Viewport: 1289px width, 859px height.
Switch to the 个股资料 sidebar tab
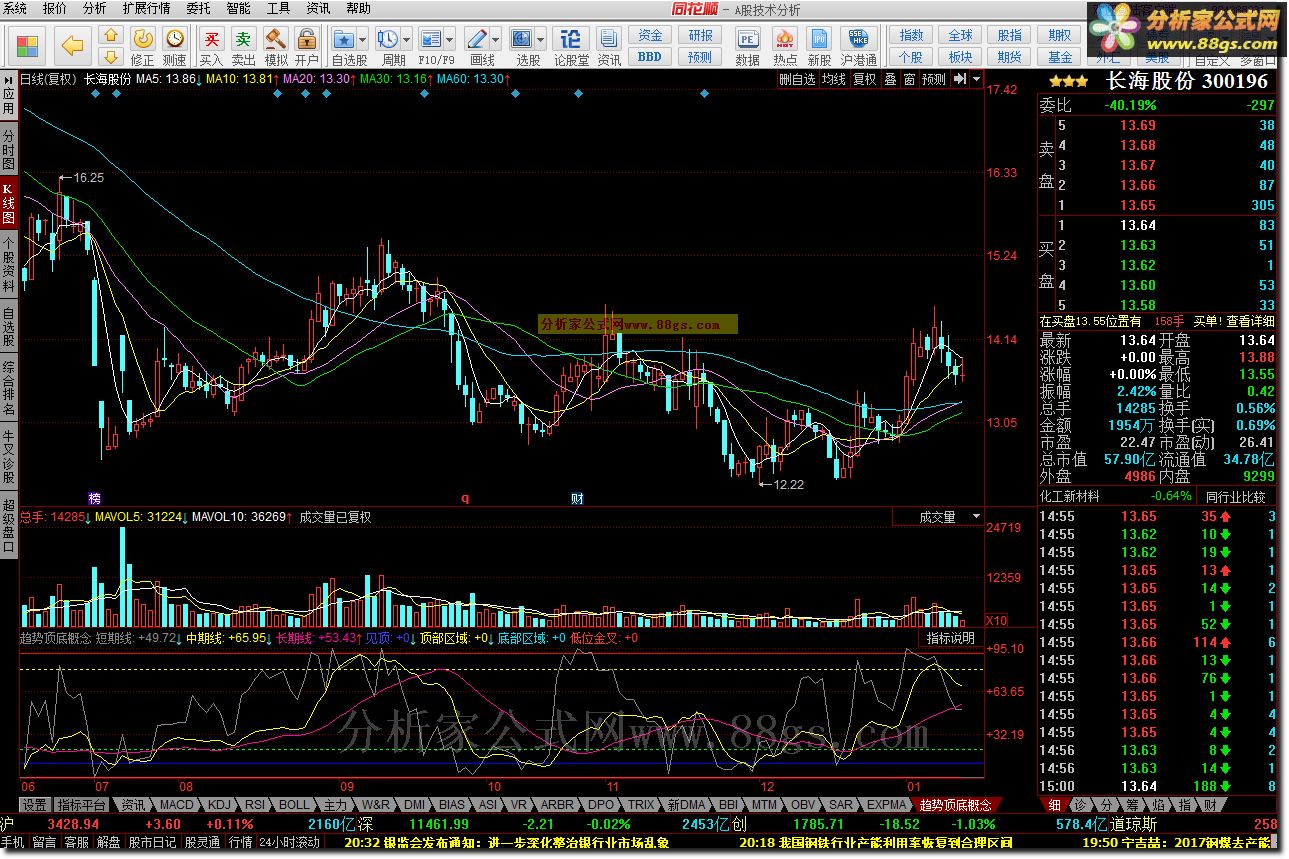(x=8, y=263)
